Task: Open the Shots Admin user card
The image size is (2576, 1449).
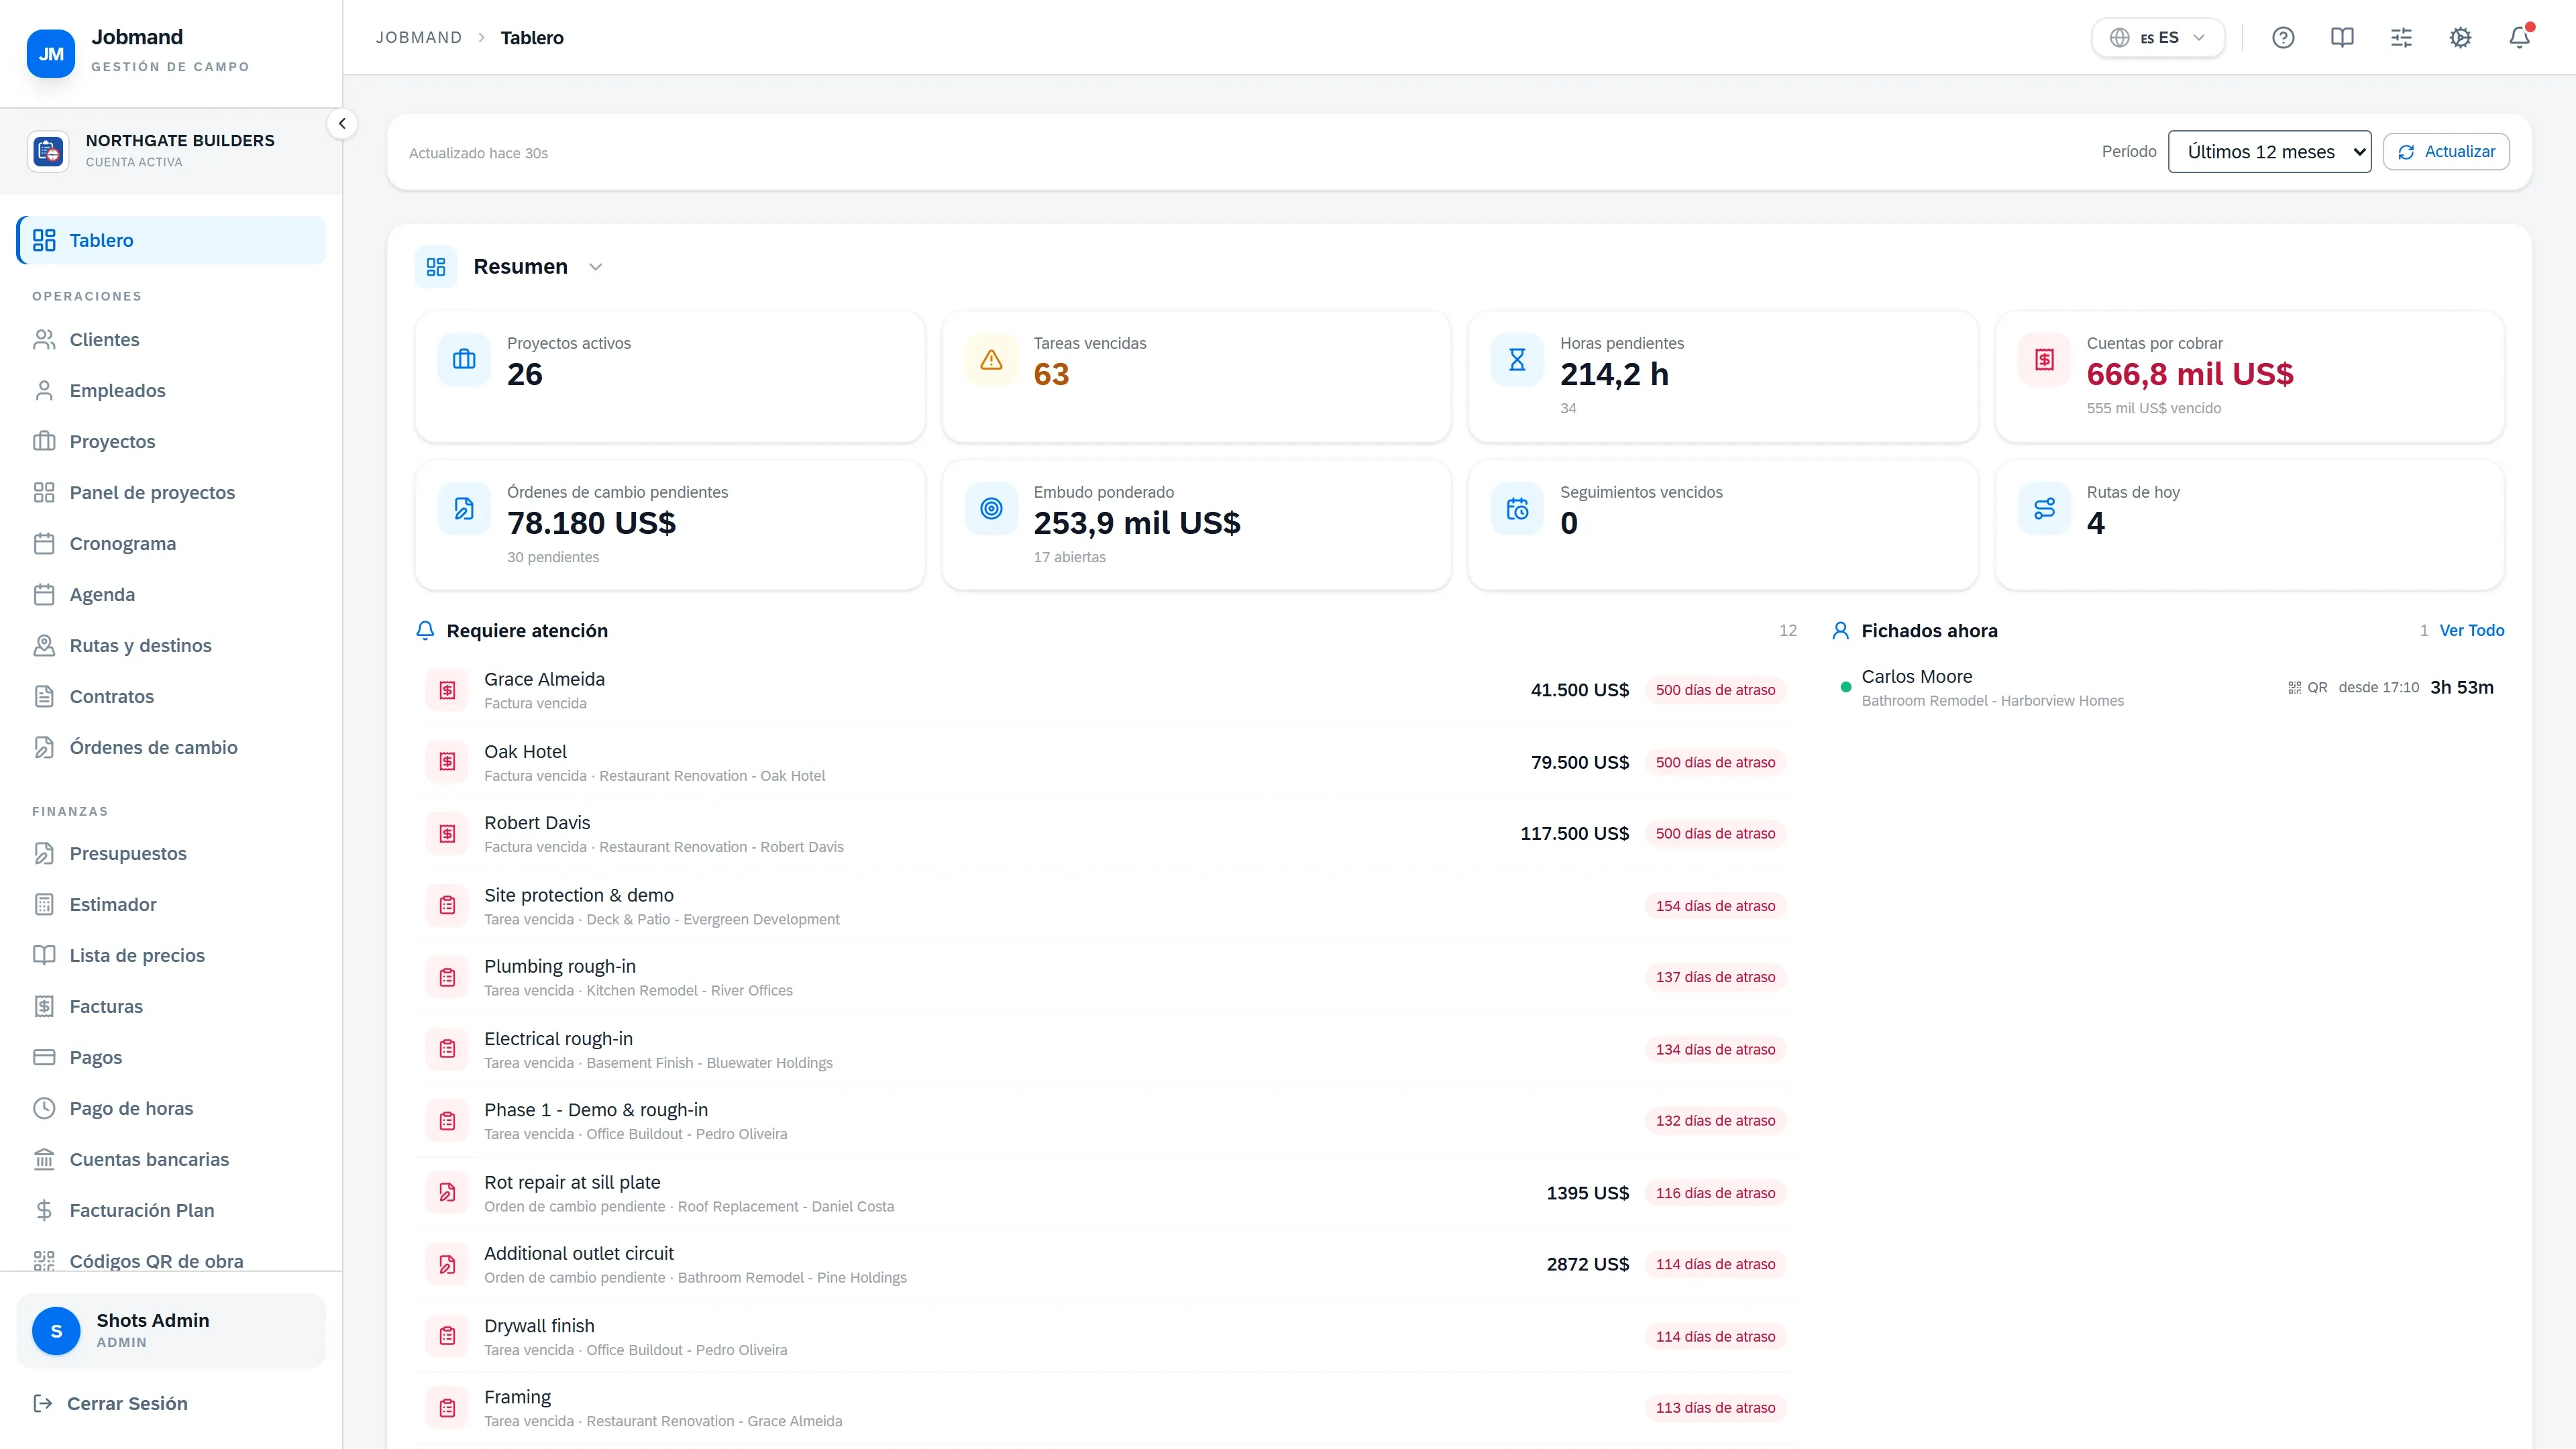Action: click(x=171, y=1330)
